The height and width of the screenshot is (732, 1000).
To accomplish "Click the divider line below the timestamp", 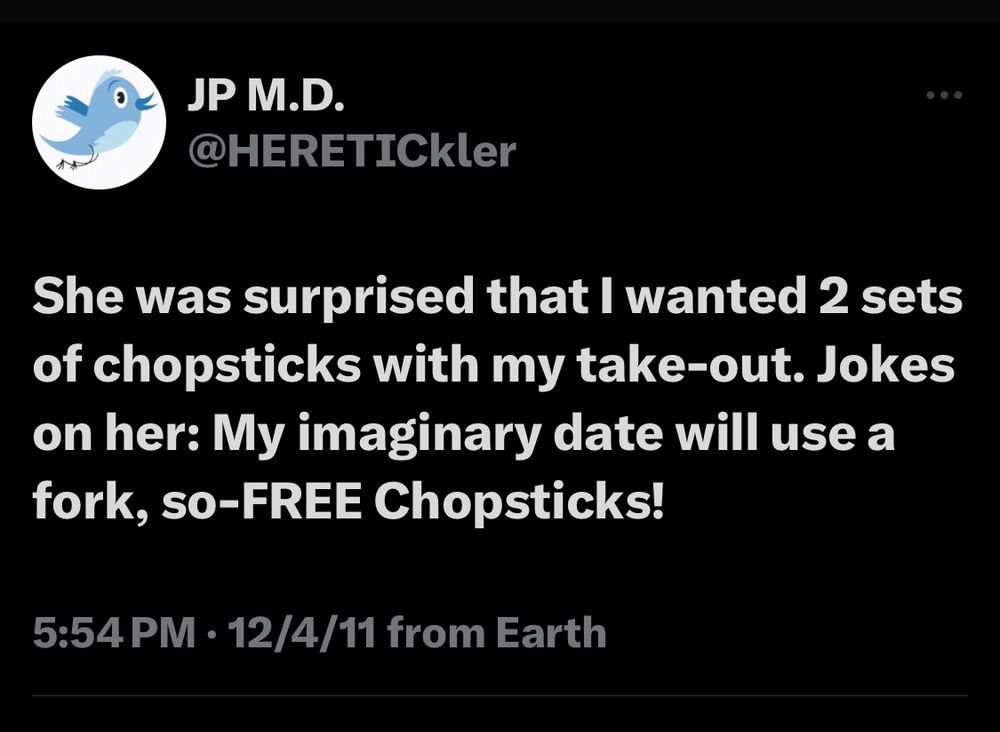I will click(x=500, y=695).
